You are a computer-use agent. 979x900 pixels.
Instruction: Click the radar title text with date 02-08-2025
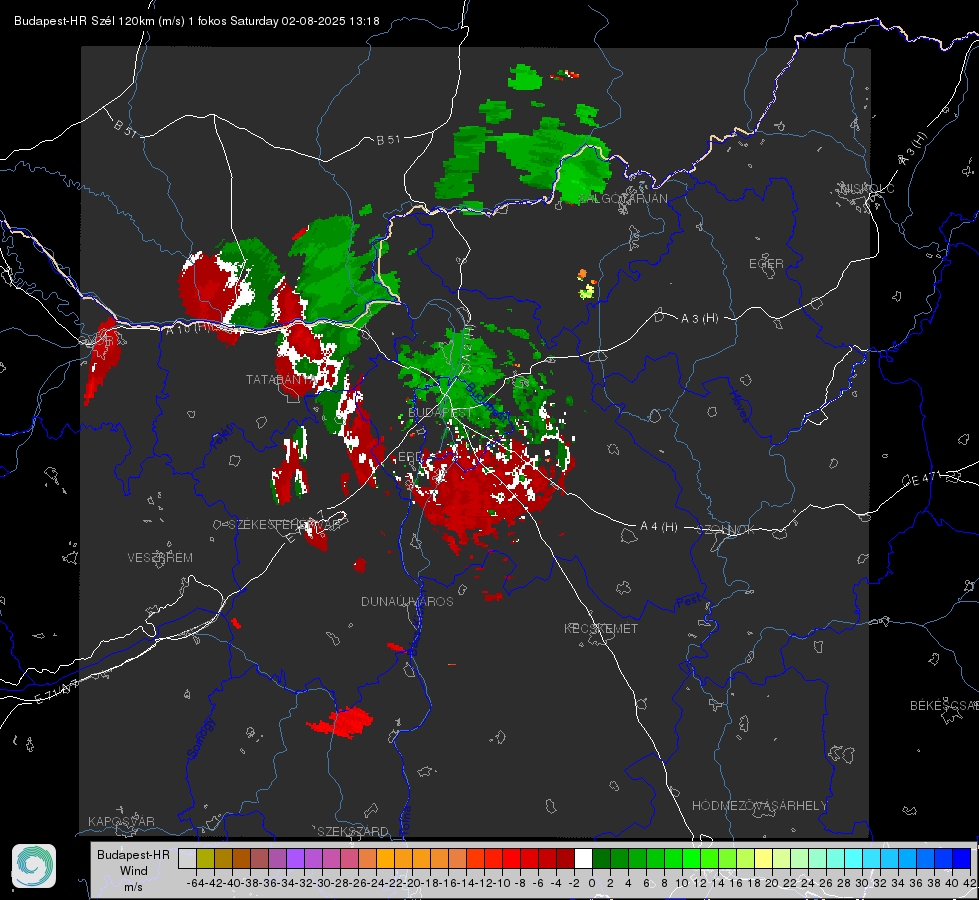[197, 21]
